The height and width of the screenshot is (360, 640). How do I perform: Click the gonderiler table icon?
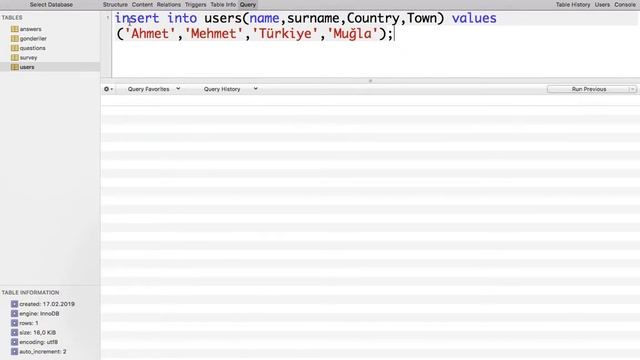coord(15,38)
